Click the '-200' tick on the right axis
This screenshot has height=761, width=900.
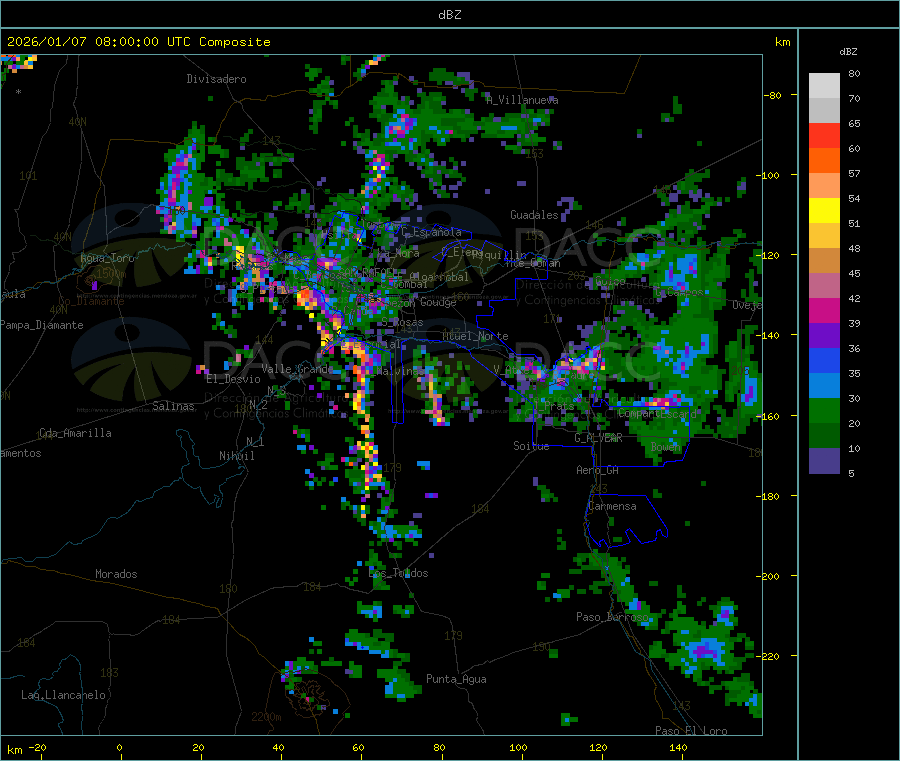point(767,576)
